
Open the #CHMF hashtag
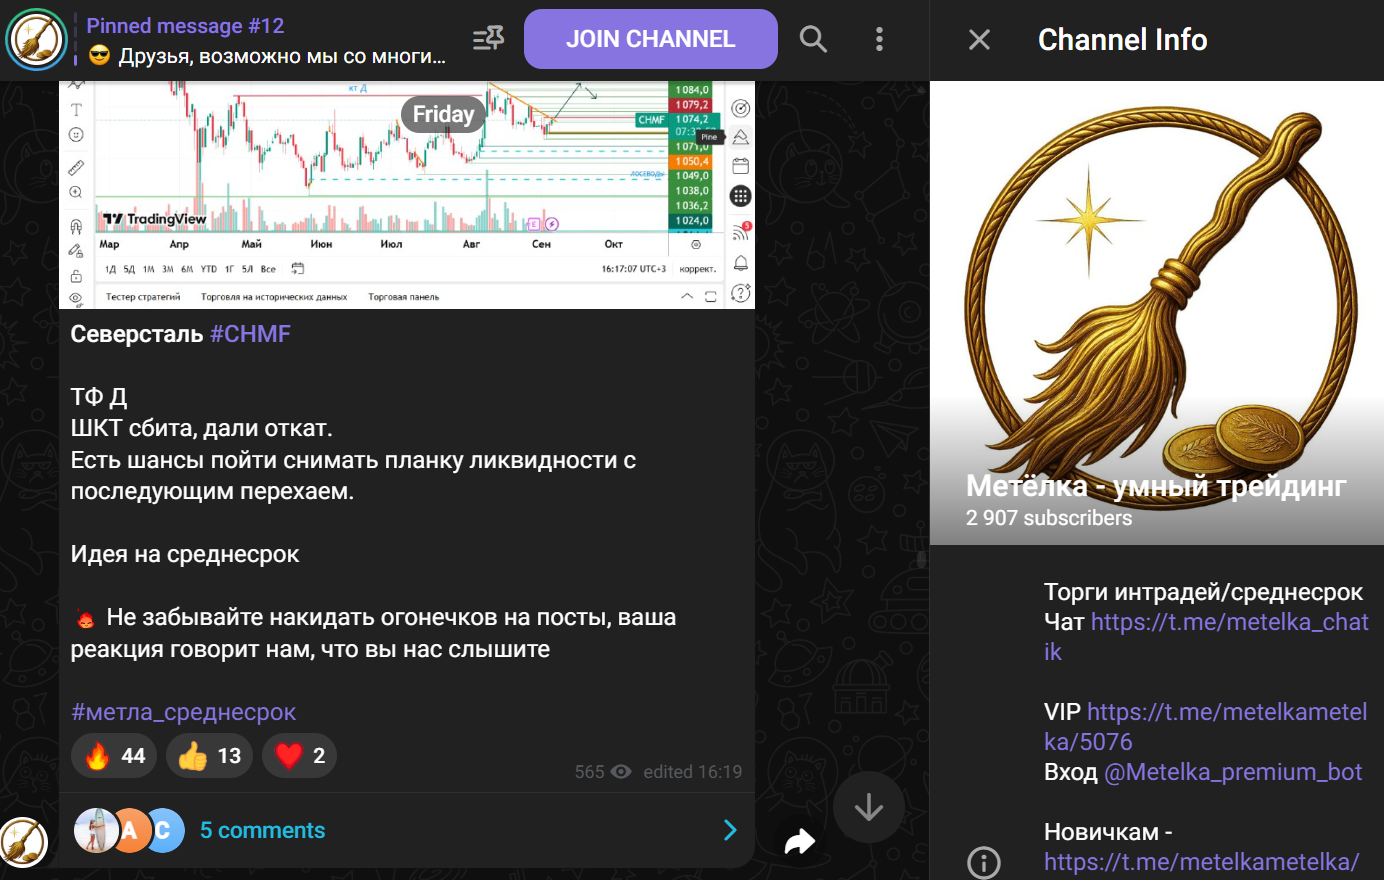250,334
